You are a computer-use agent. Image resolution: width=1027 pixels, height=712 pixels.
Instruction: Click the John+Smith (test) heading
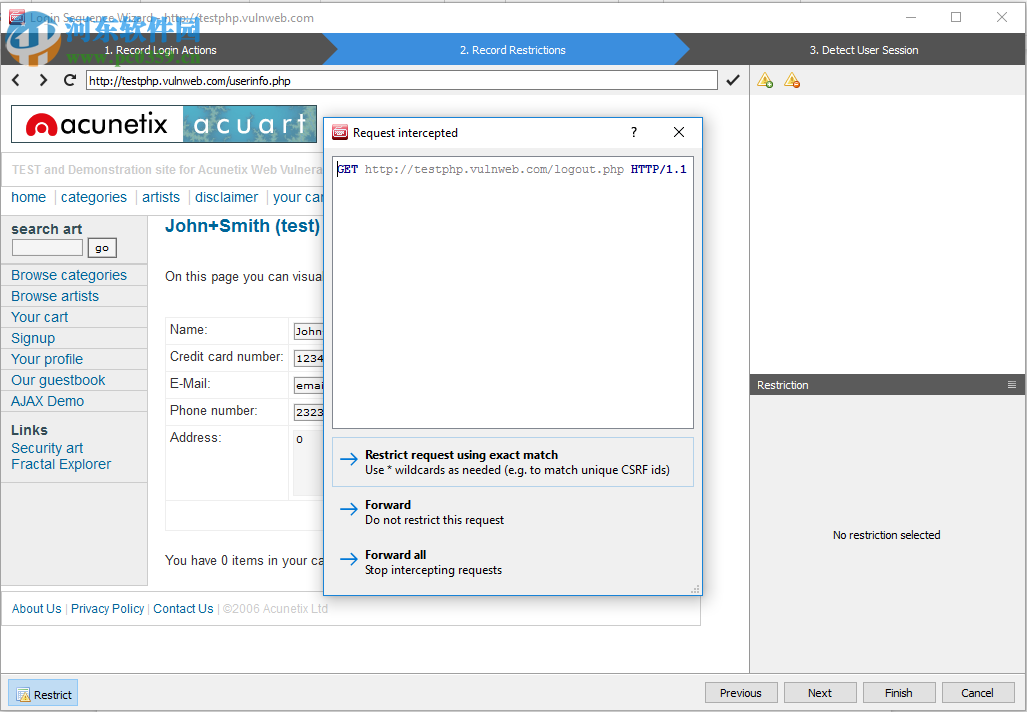tap(242, 226)
